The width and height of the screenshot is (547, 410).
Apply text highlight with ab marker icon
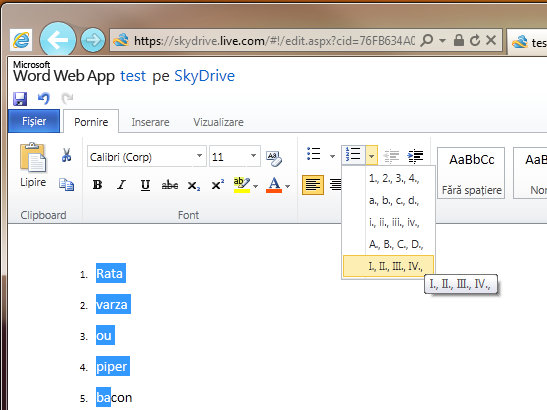(x=242, y=185)
